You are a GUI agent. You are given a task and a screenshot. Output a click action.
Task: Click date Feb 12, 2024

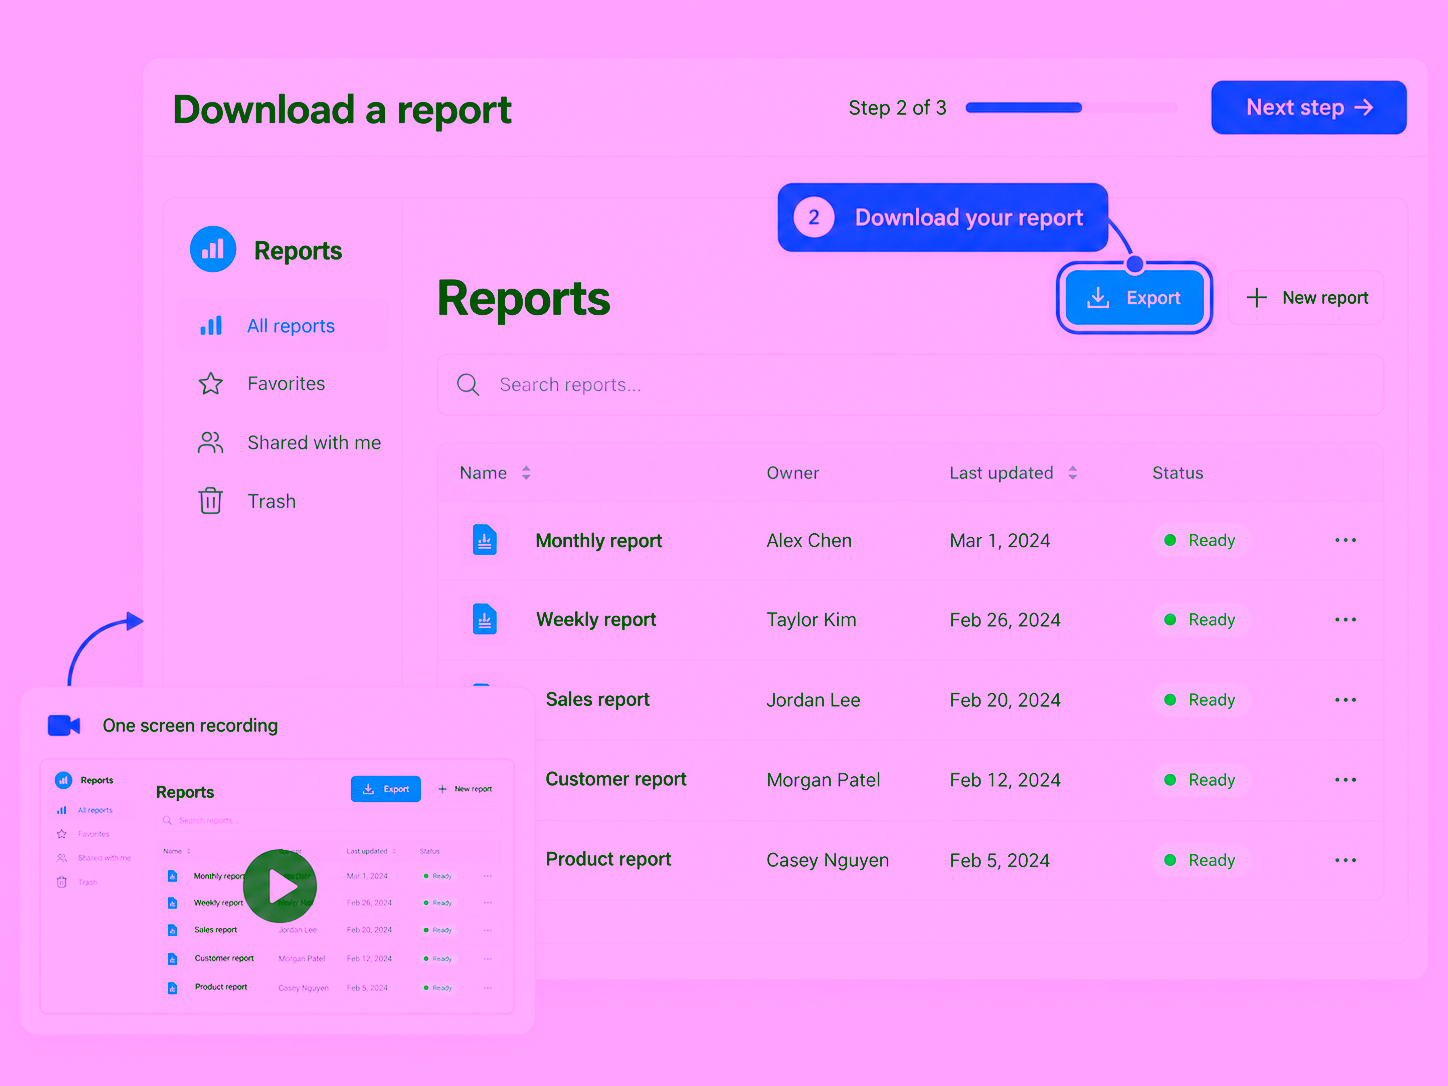(1005, 780)
